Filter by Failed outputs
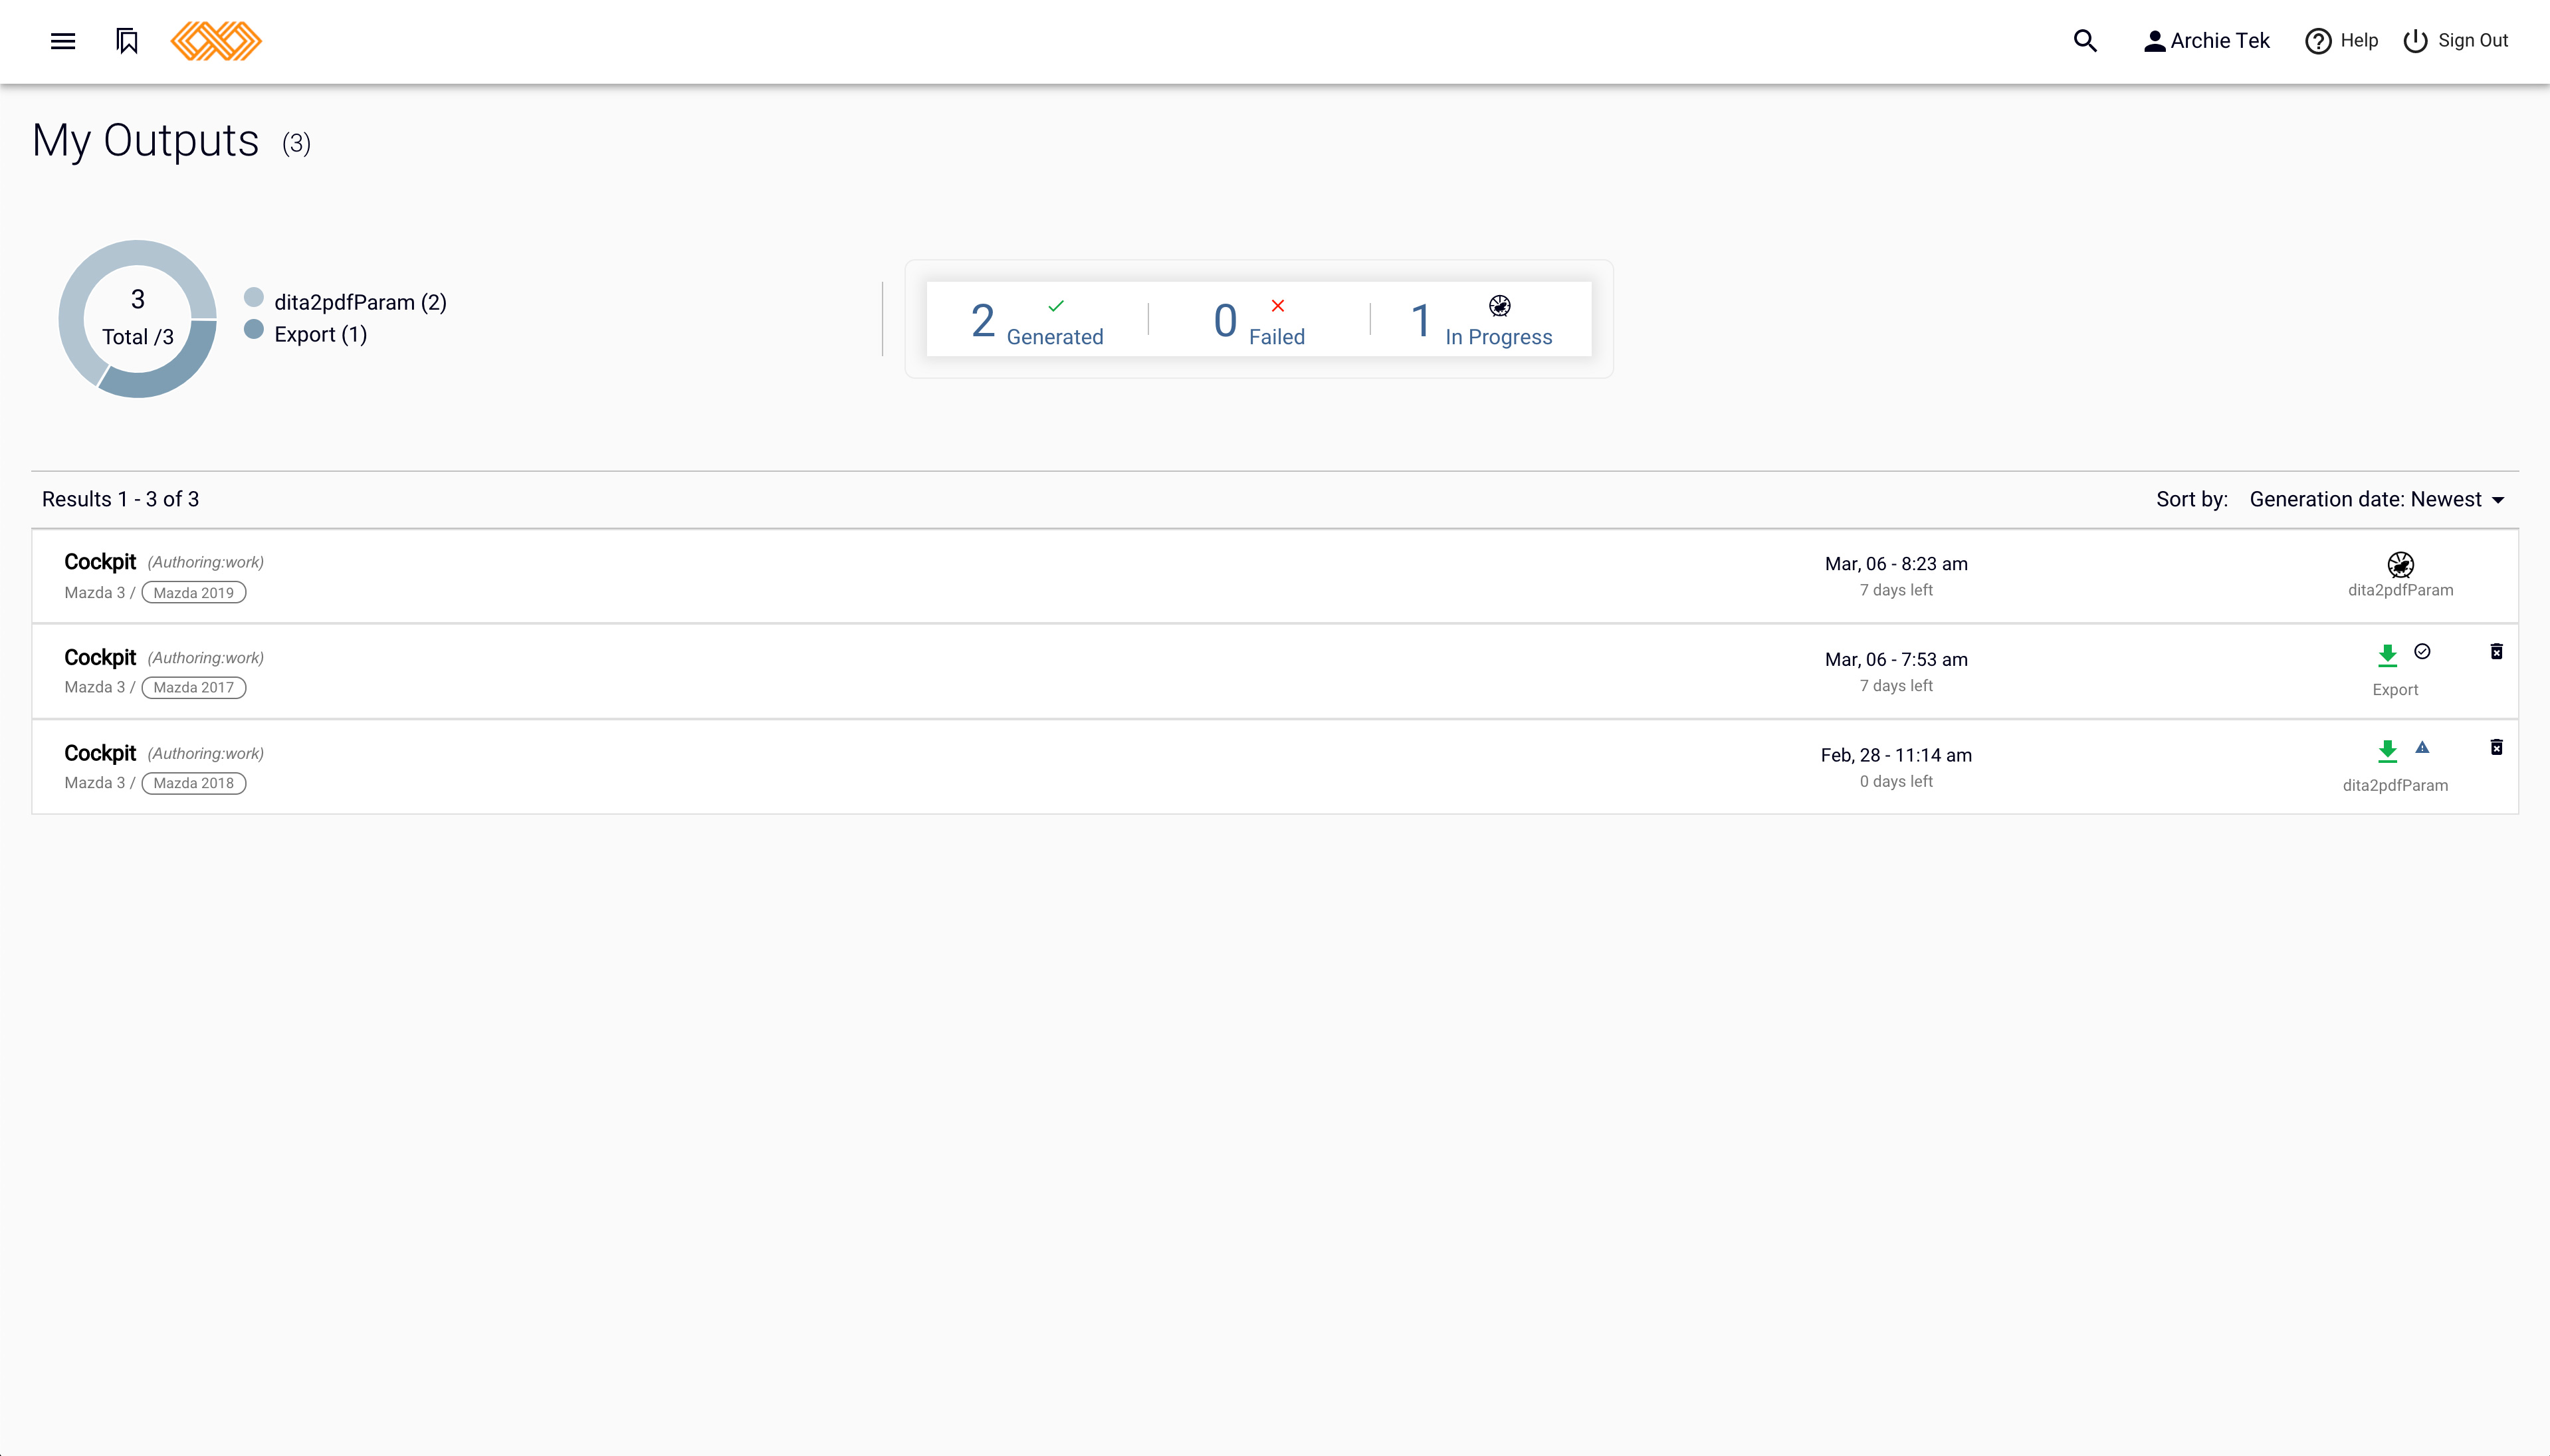2550x1456 pixels. [1259, 320]
